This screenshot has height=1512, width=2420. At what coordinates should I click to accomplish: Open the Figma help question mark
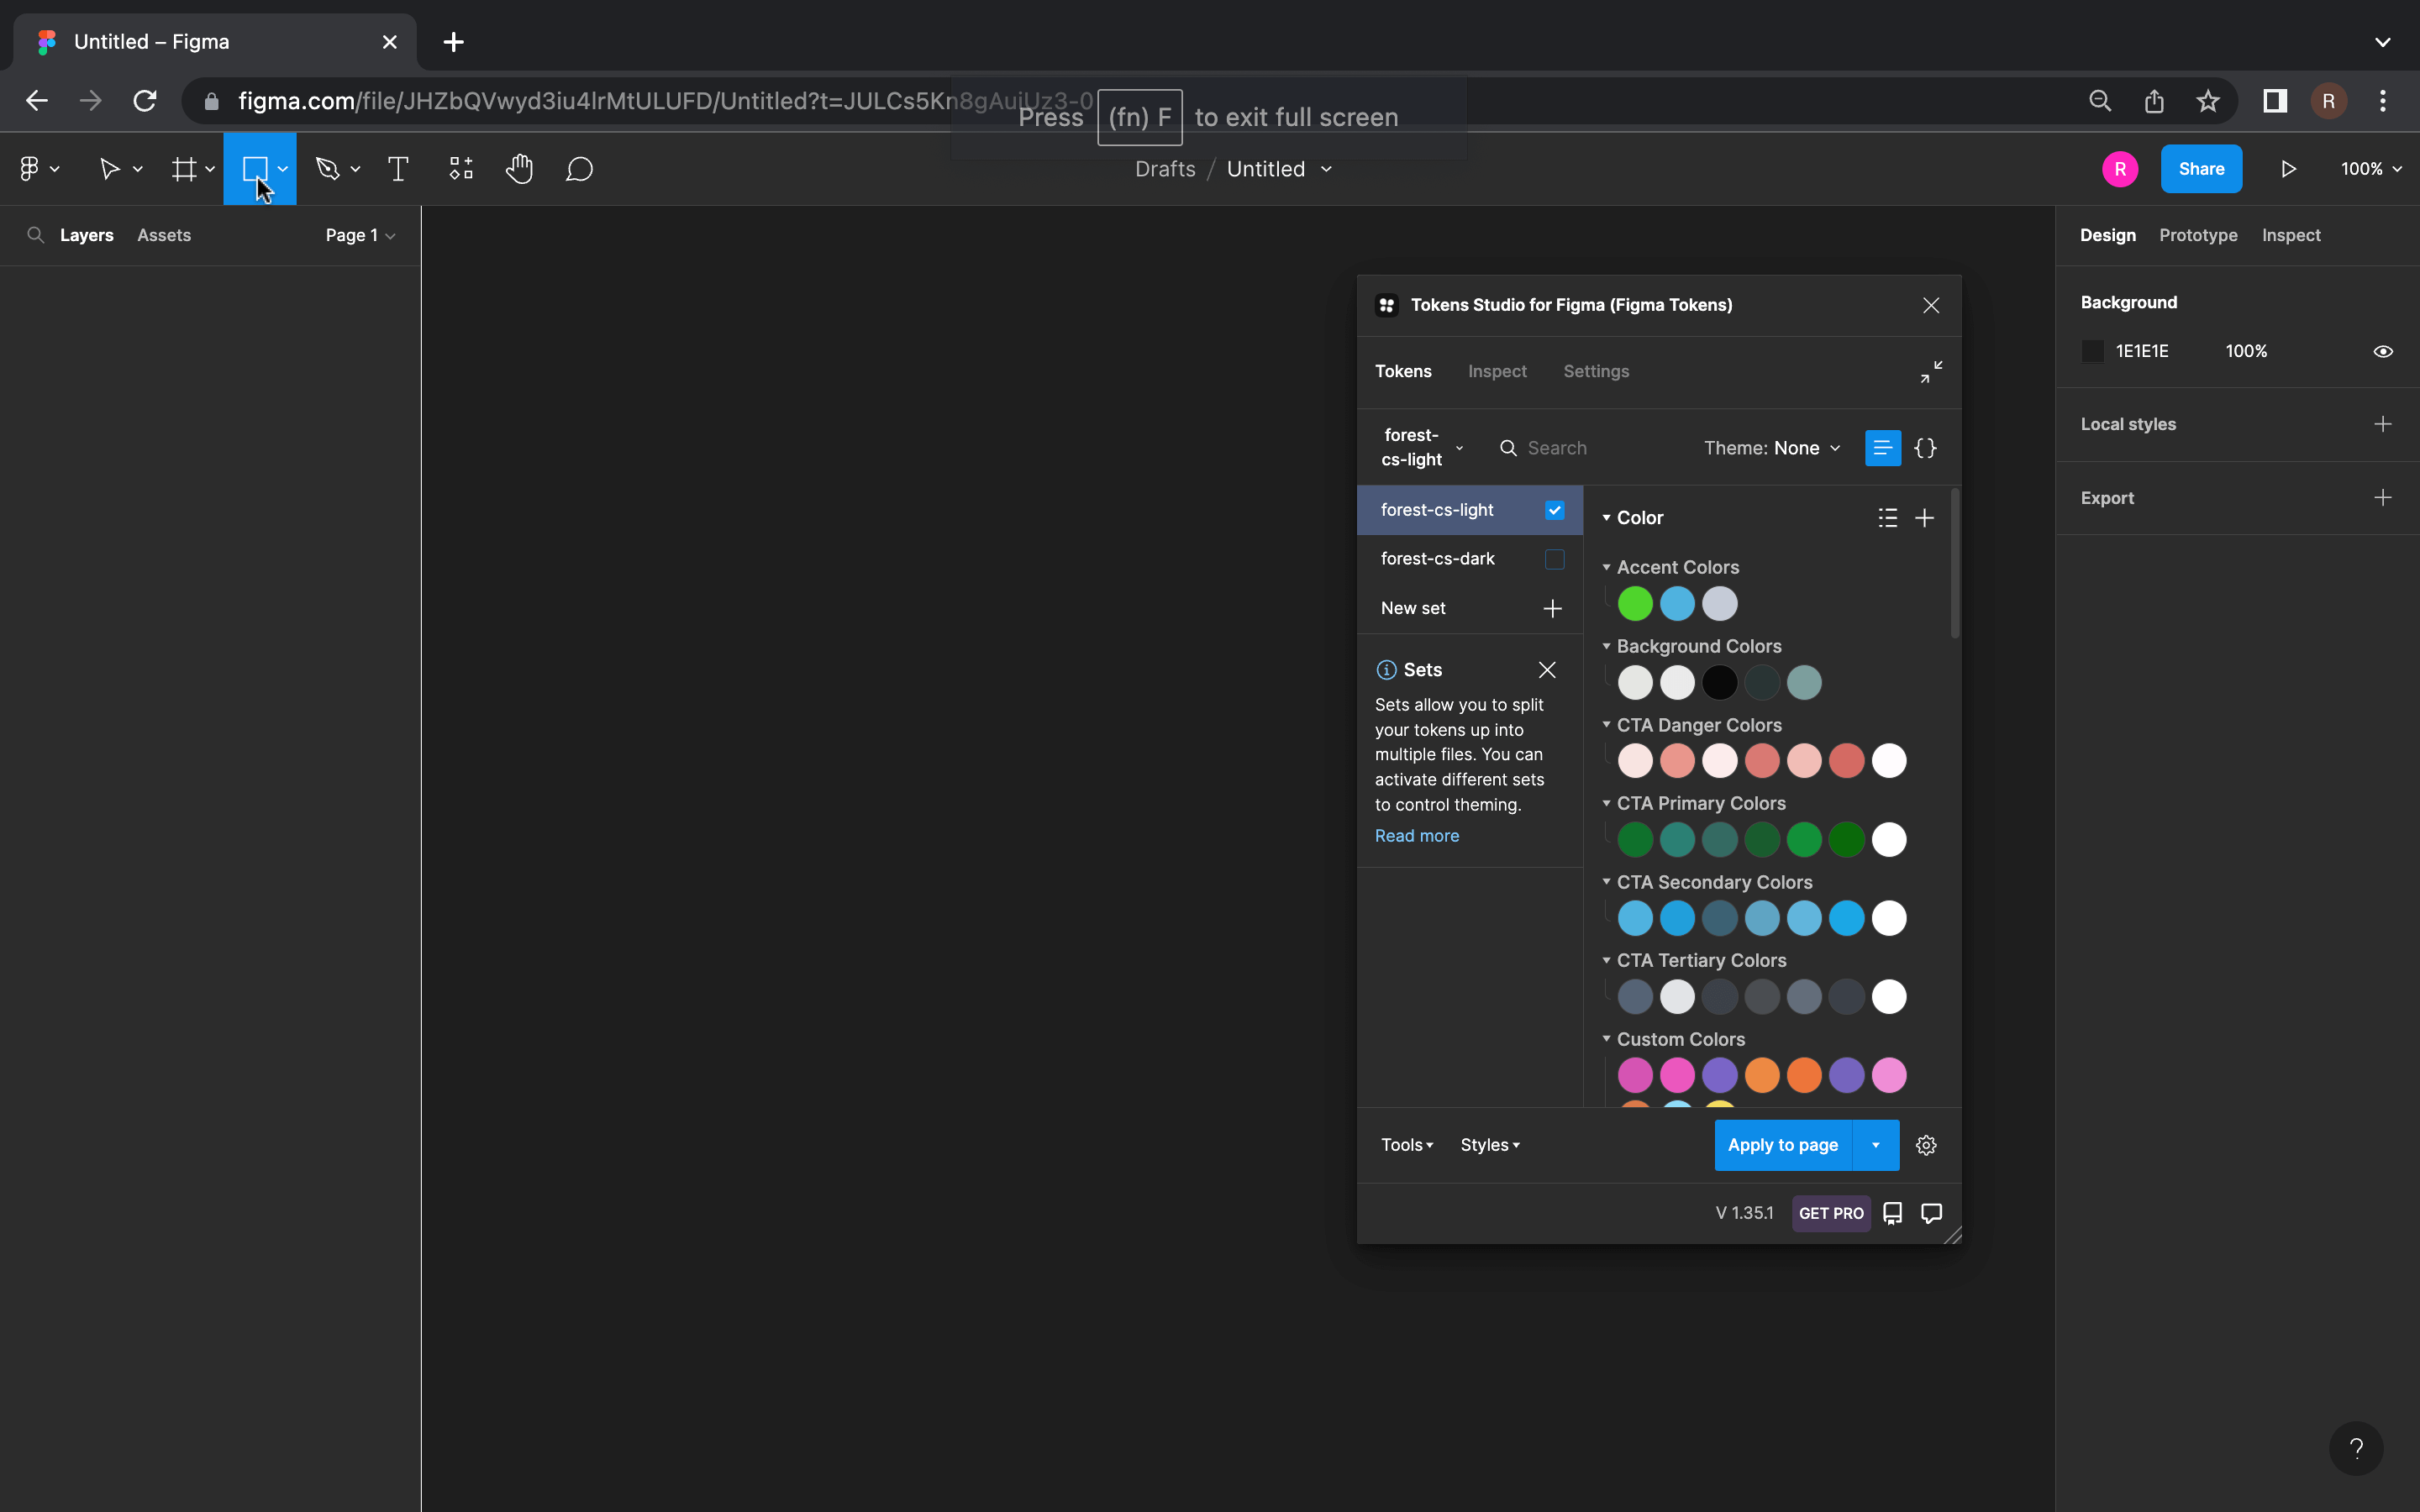(x=2356, y=1448)
